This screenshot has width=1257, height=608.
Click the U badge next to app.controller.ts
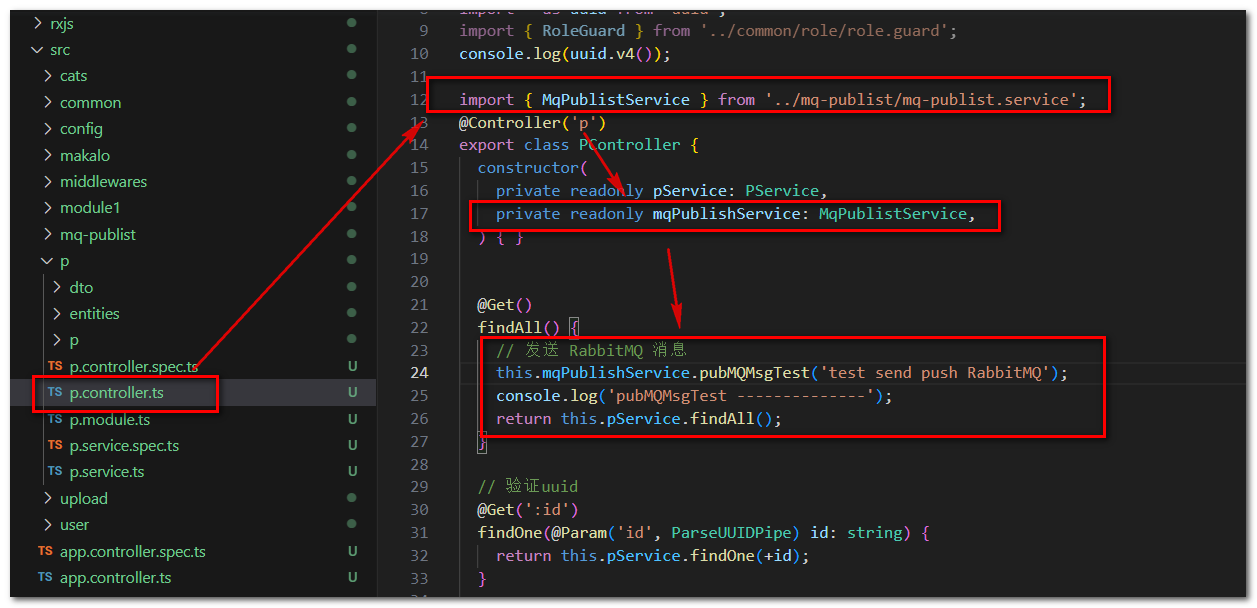click(351, 577)
